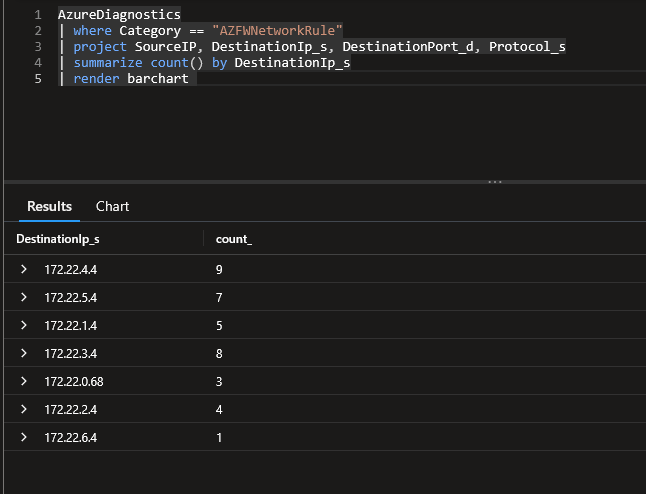Expand the 172.22.4.4 result row
This screenshot has width=646, height=494.
[x=24, y=269]
